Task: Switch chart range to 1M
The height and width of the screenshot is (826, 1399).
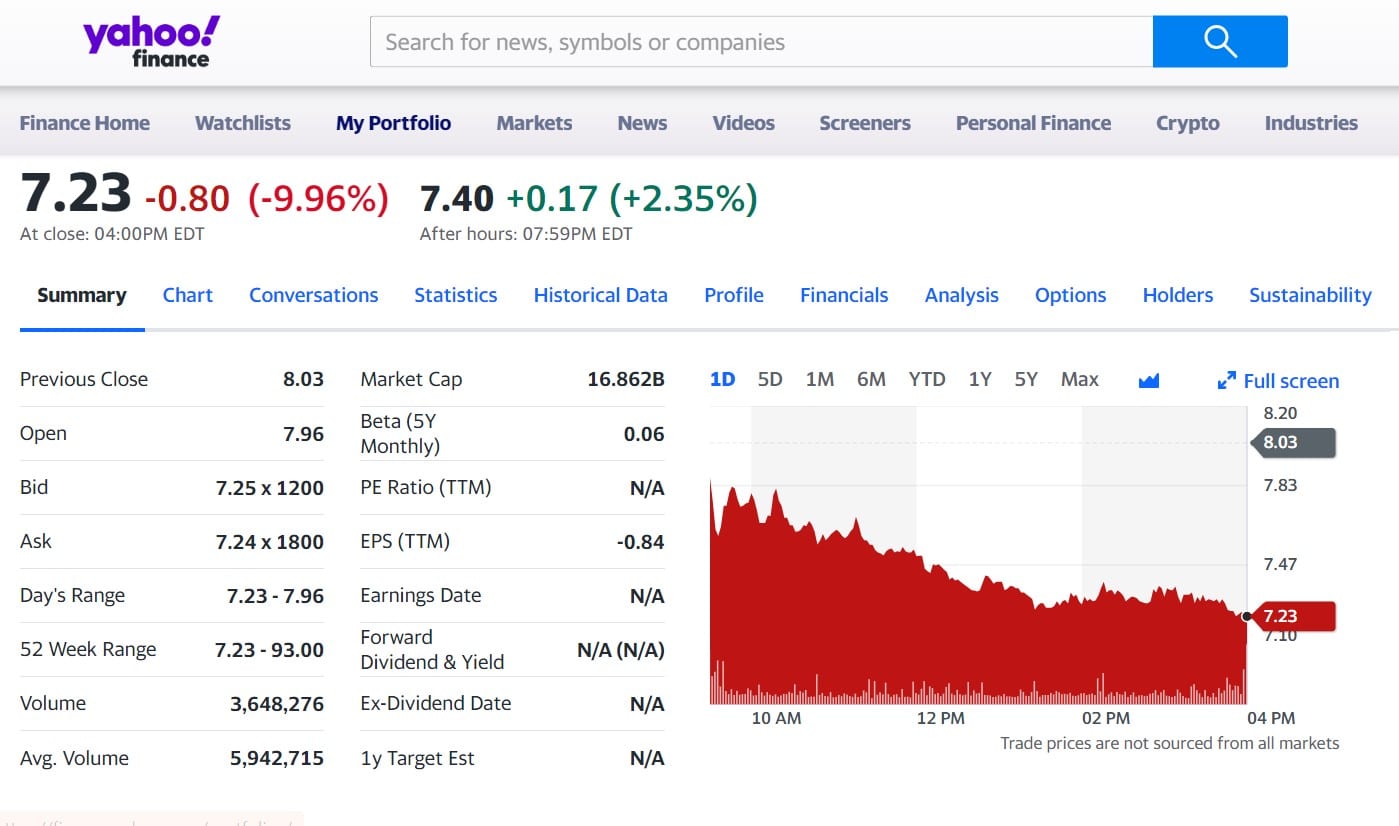Action: pos(819,380)
